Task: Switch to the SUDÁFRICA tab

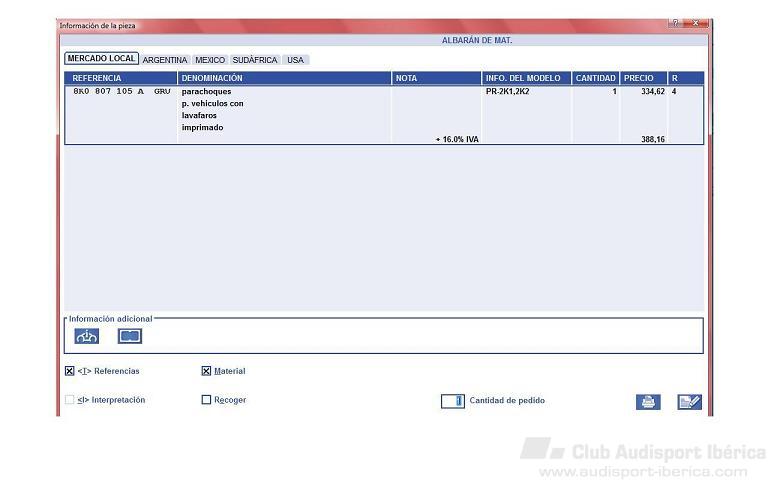Action: click(x=255, y=60)
